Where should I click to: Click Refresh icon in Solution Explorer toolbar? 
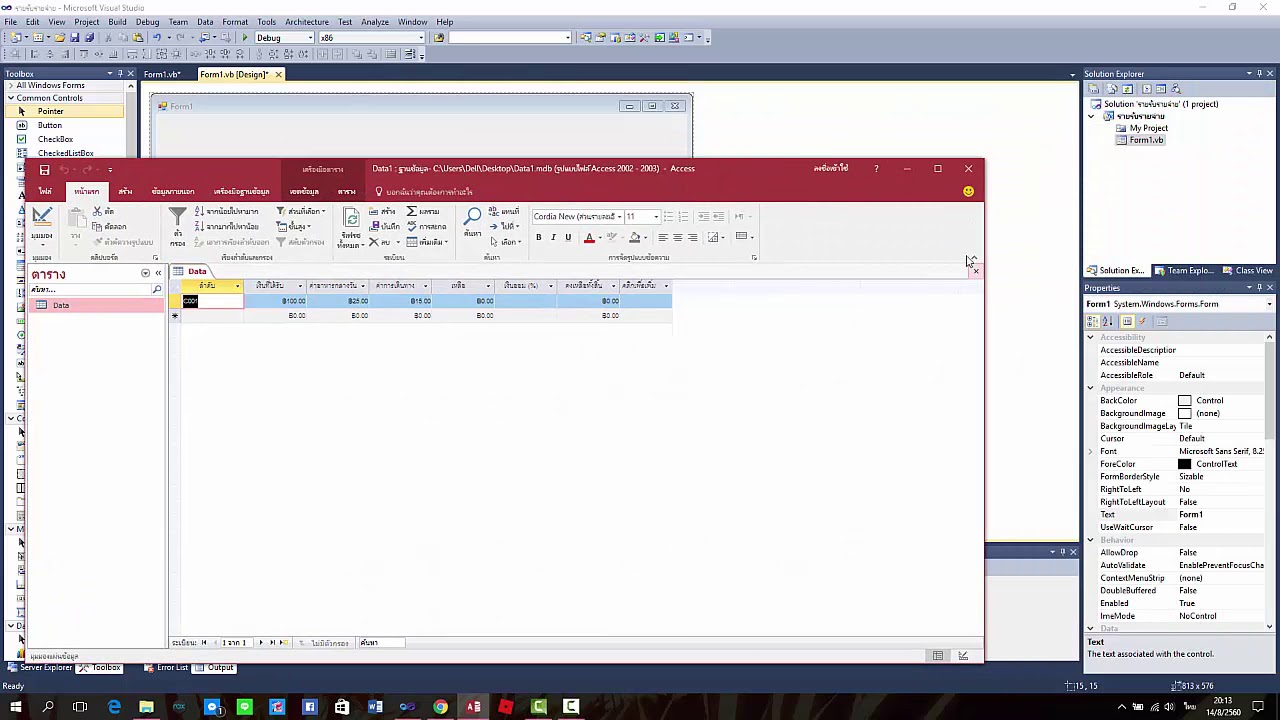tap(1128, 89)
